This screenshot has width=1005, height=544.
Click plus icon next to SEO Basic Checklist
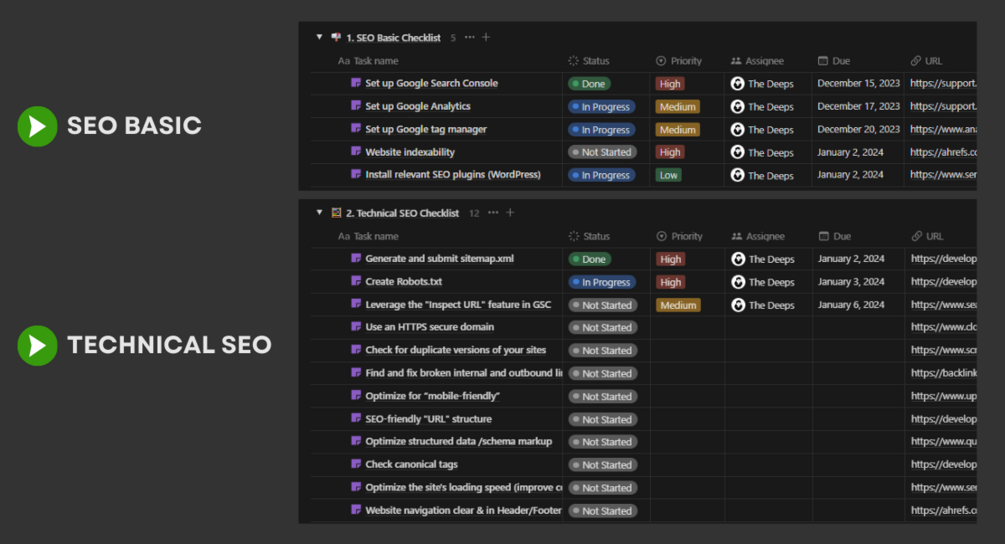(486, 38)
